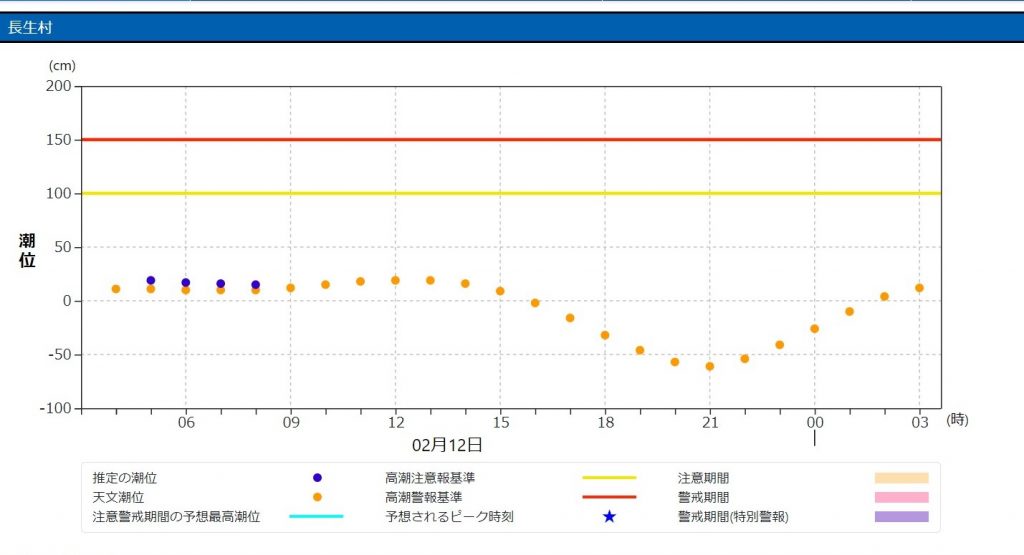Click the red line sample beside 高潮警報基準
The width and height of the screenshot is (1024, 555).
click(609, 497)
